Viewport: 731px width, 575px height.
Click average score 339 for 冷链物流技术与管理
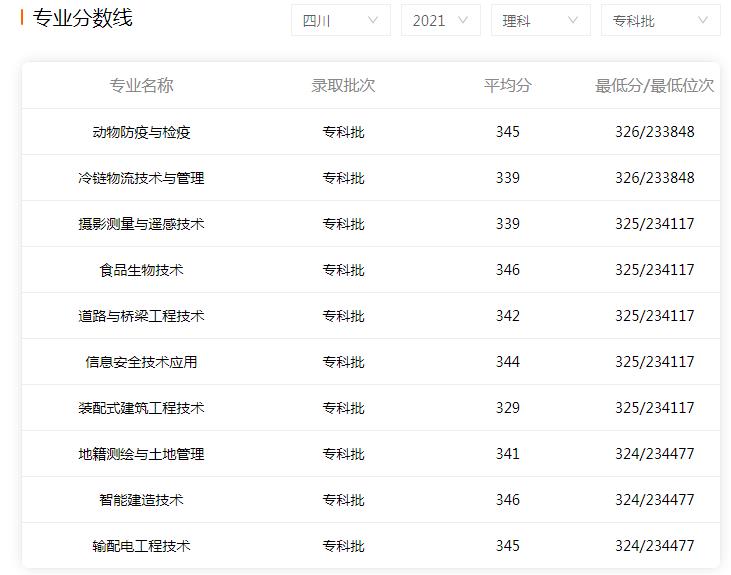click(508, 178)
